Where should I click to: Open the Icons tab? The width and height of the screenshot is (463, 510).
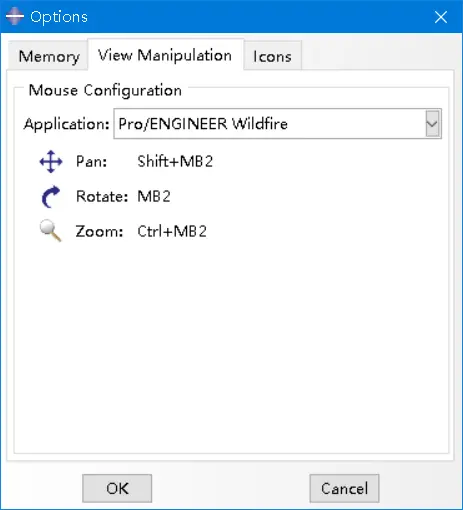[x=272, y=56]
